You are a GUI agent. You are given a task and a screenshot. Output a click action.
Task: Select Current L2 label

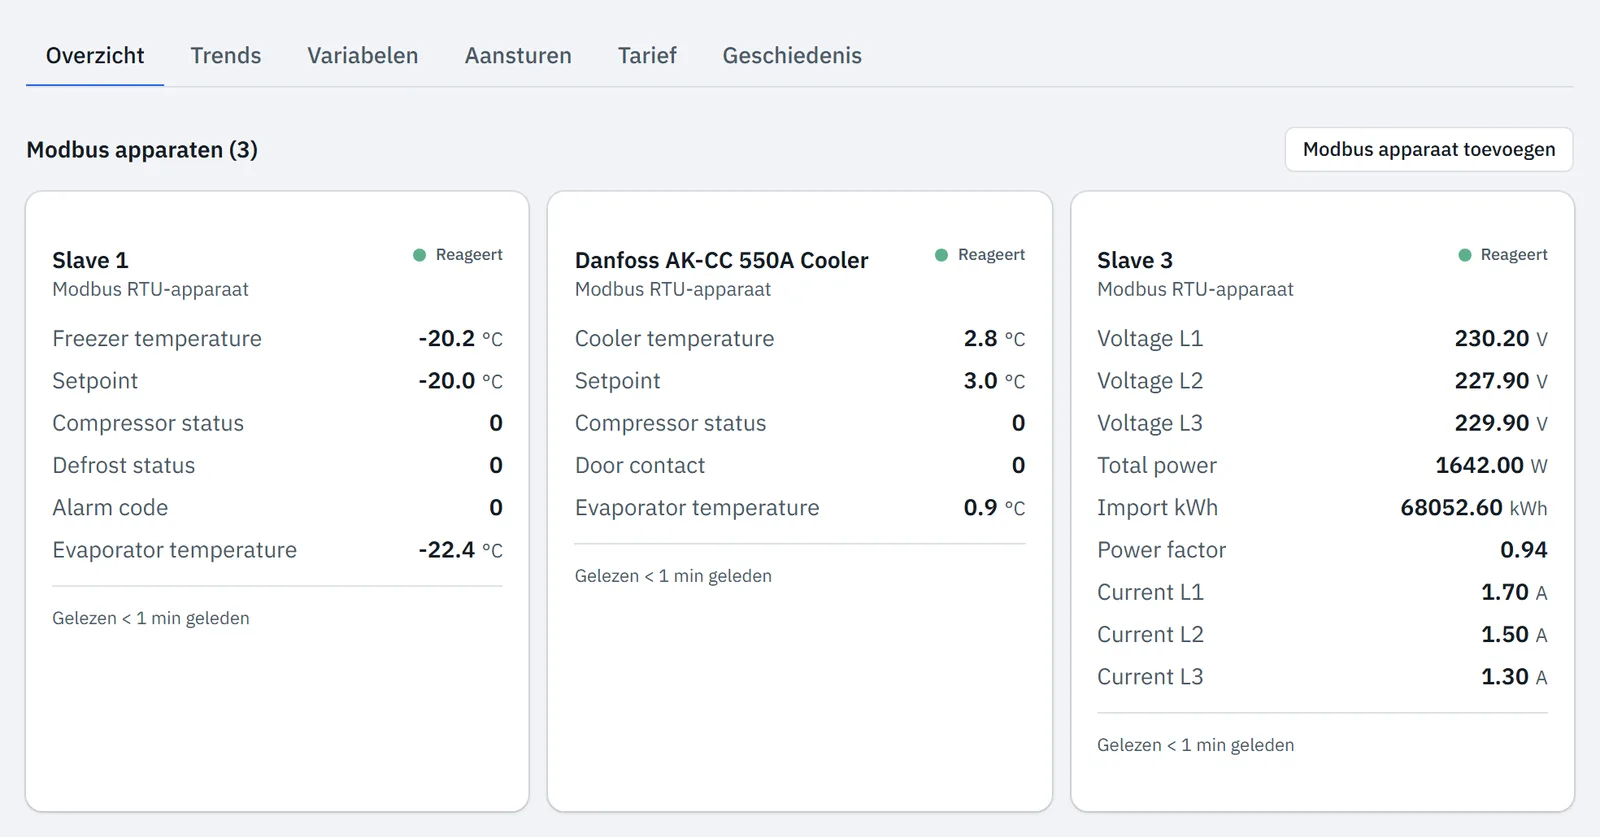pyautogui.click(x=1150, y=635)
